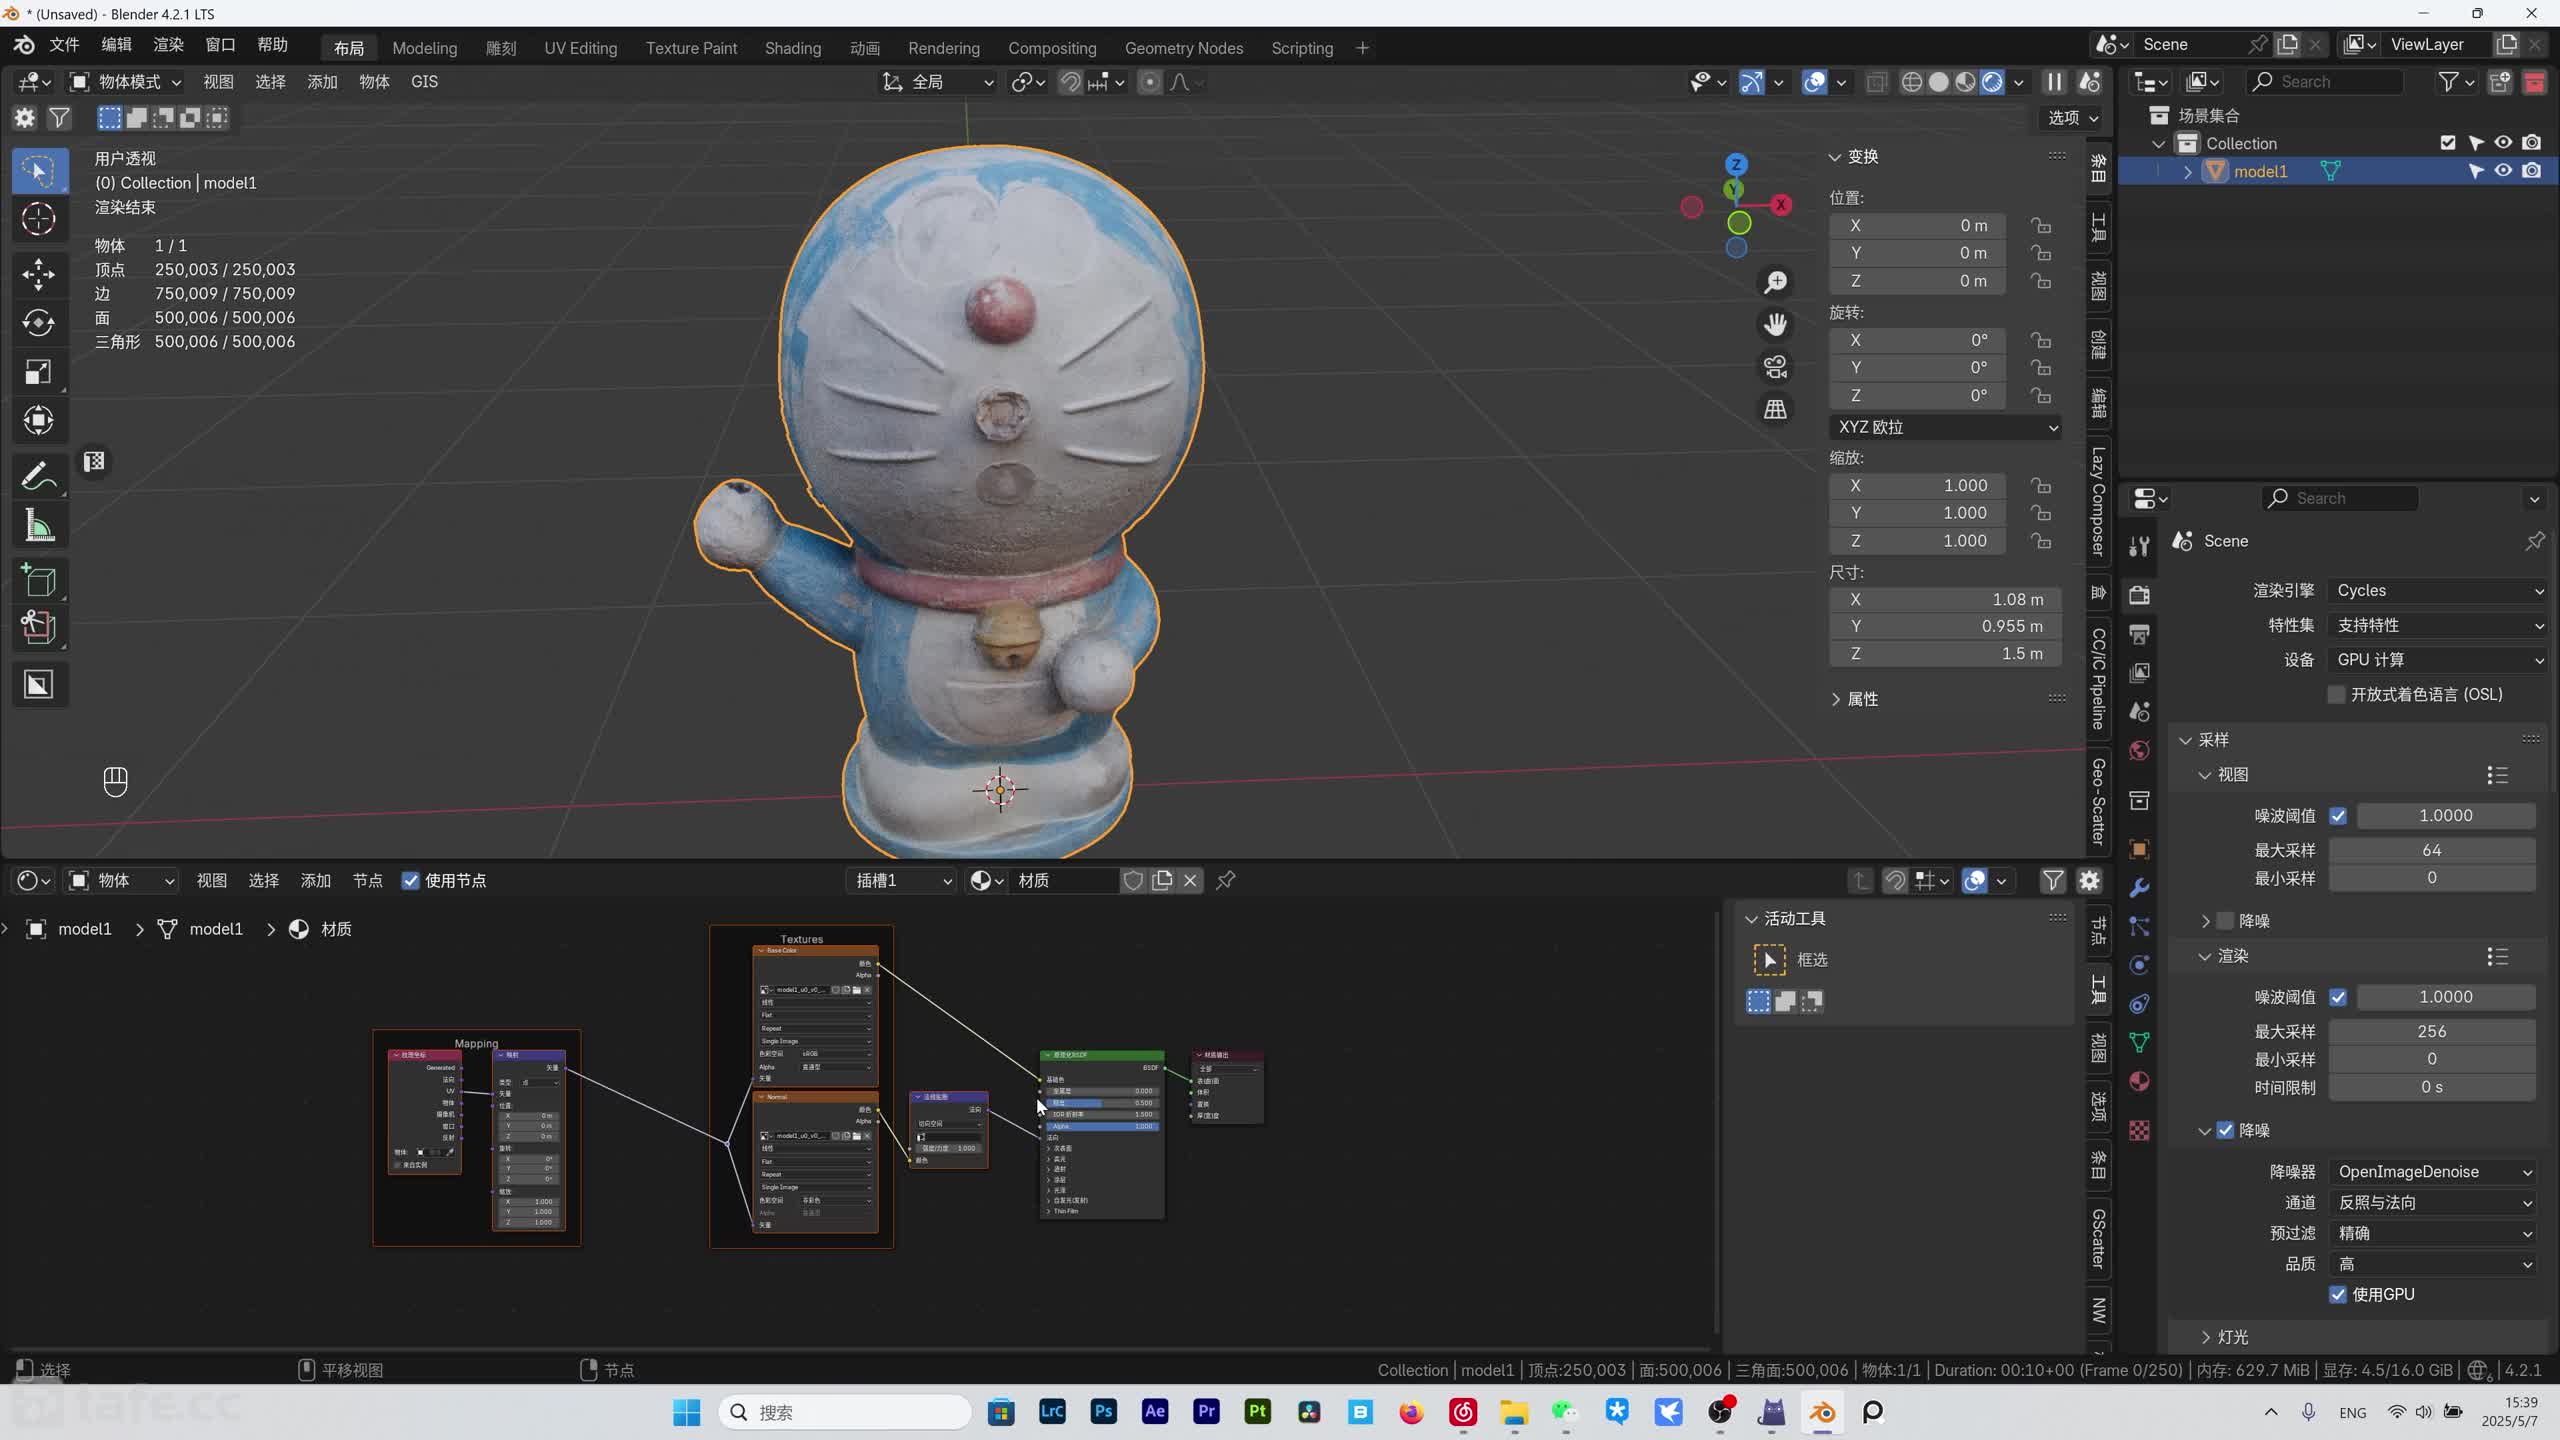Click the 框选 box select tool button
The height and width of the screenshot is (1440, 2560).
point(1769,960)
